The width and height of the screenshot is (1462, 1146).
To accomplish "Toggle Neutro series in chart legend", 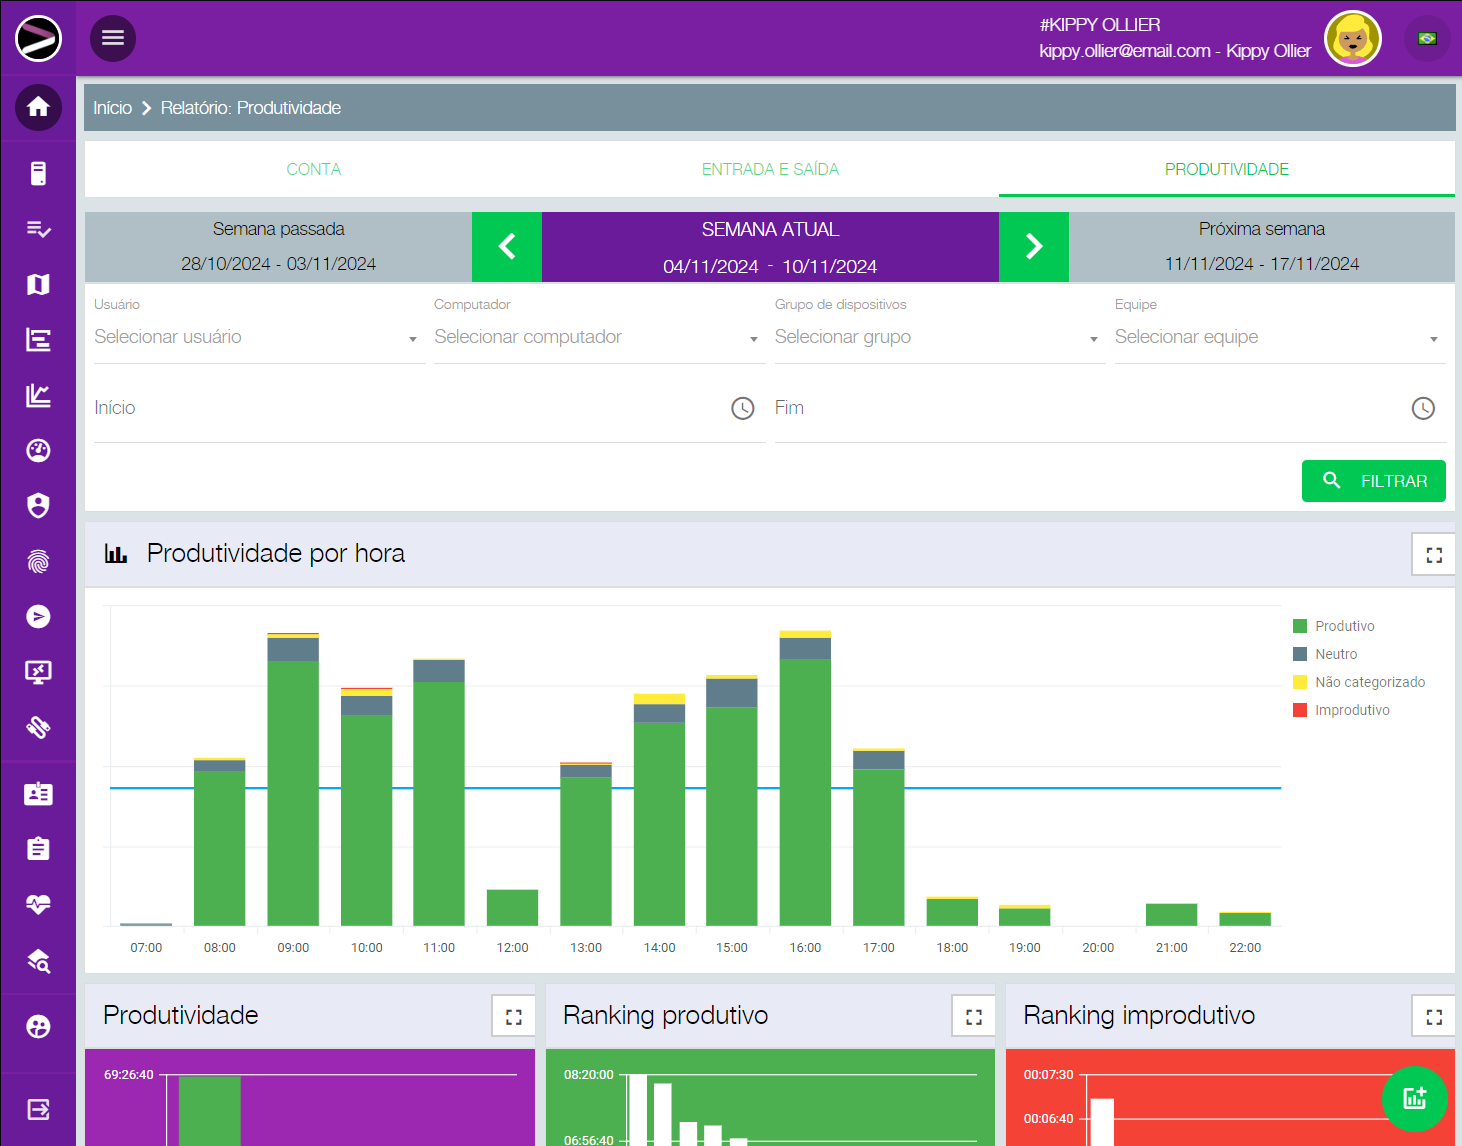I will (1335, 654).
